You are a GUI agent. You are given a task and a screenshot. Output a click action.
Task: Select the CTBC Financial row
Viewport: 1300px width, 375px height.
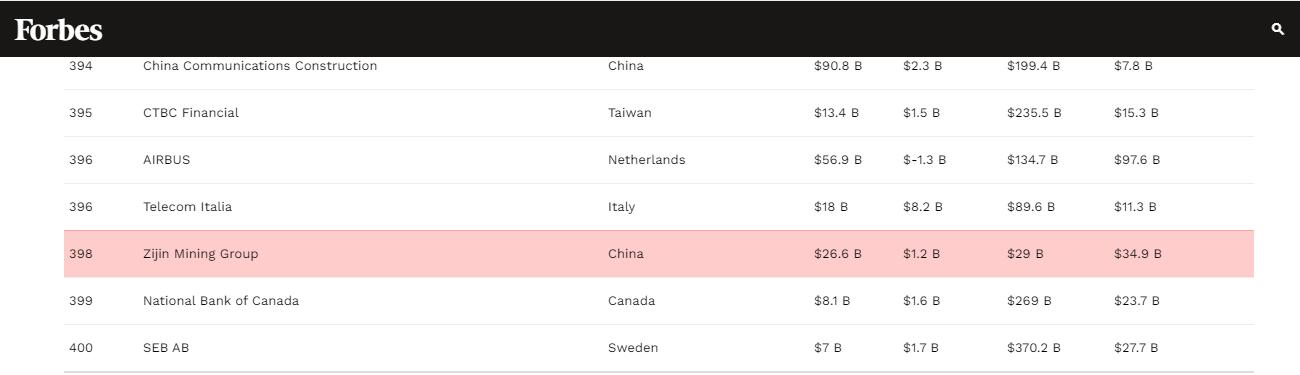pos(659,113)
